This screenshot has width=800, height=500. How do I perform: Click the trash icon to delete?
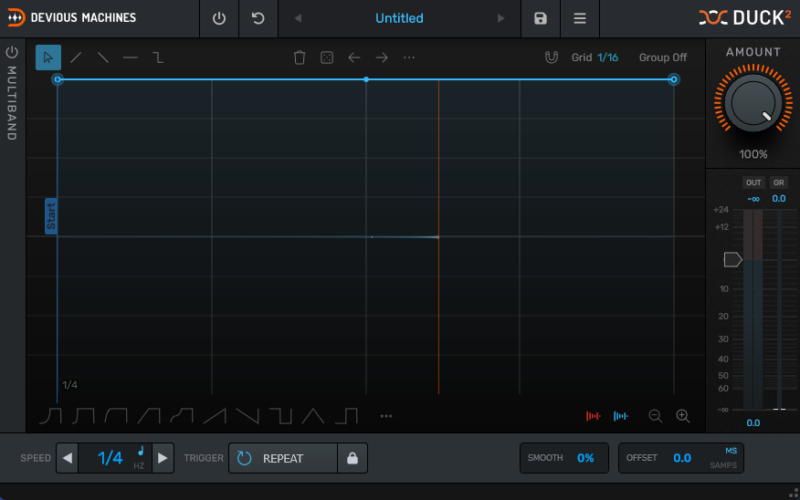coord(299,57)
